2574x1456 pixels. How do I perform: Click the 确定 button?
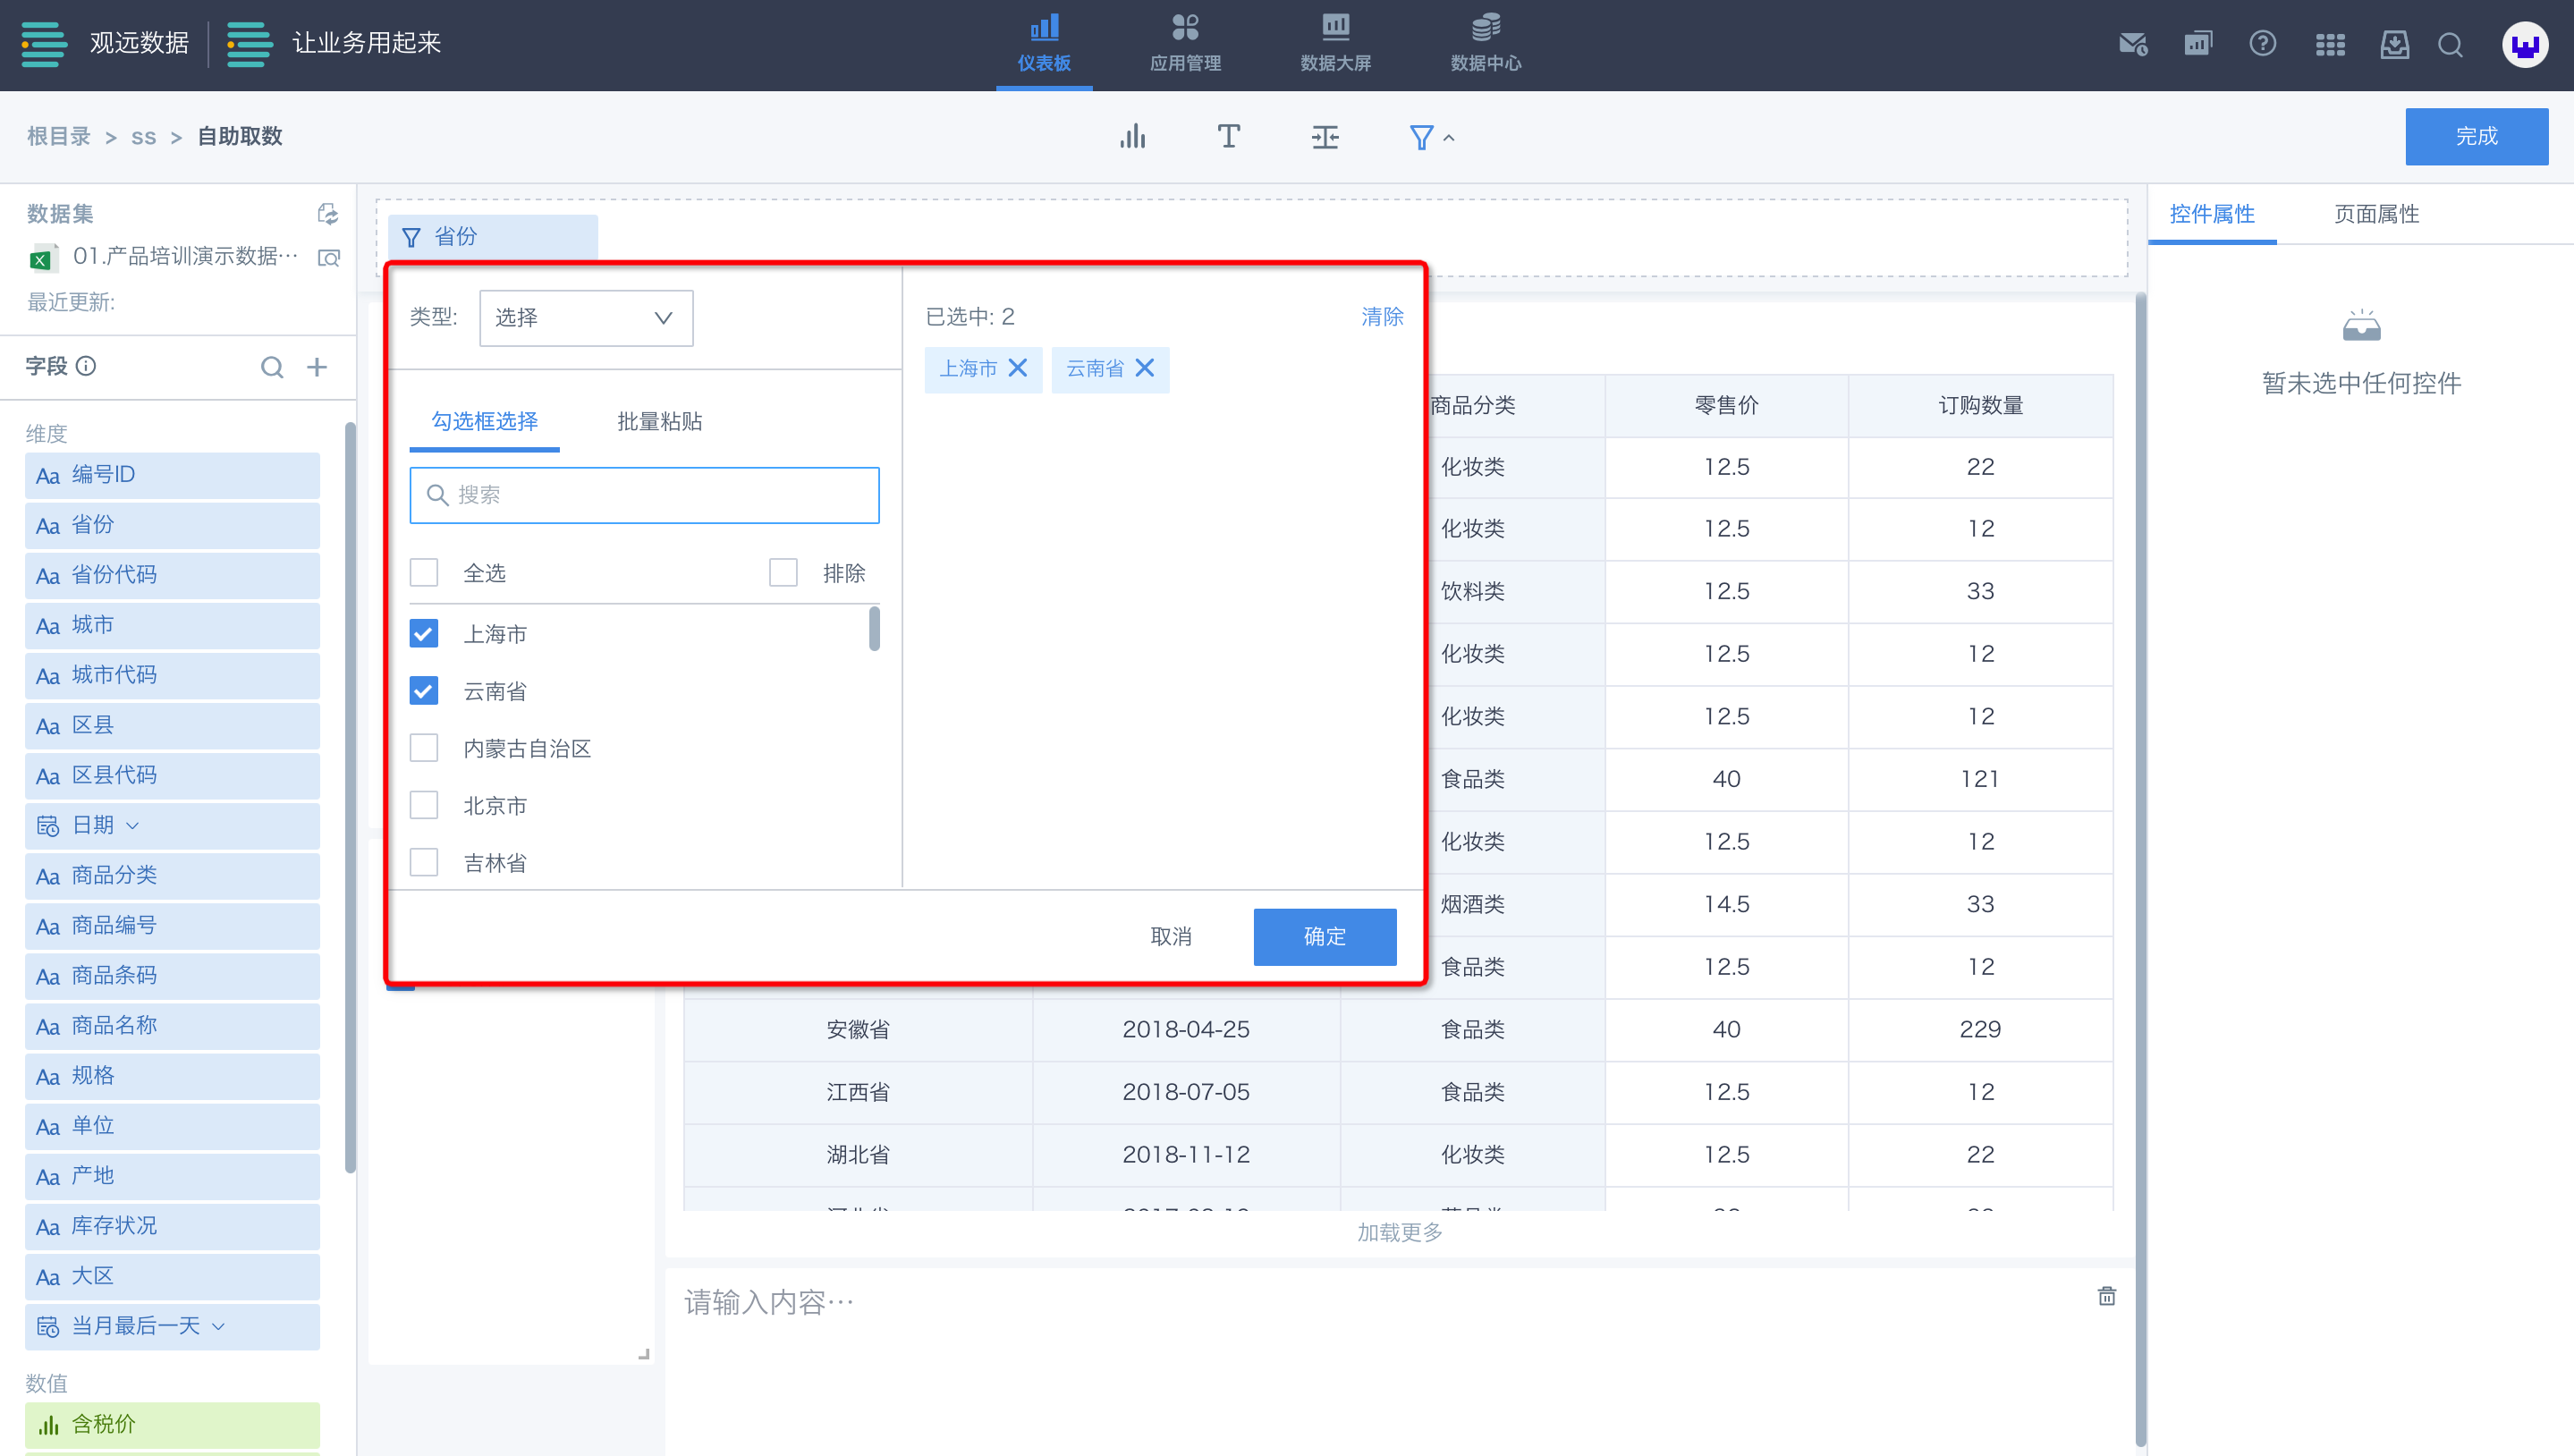(x=1324, y=936)
